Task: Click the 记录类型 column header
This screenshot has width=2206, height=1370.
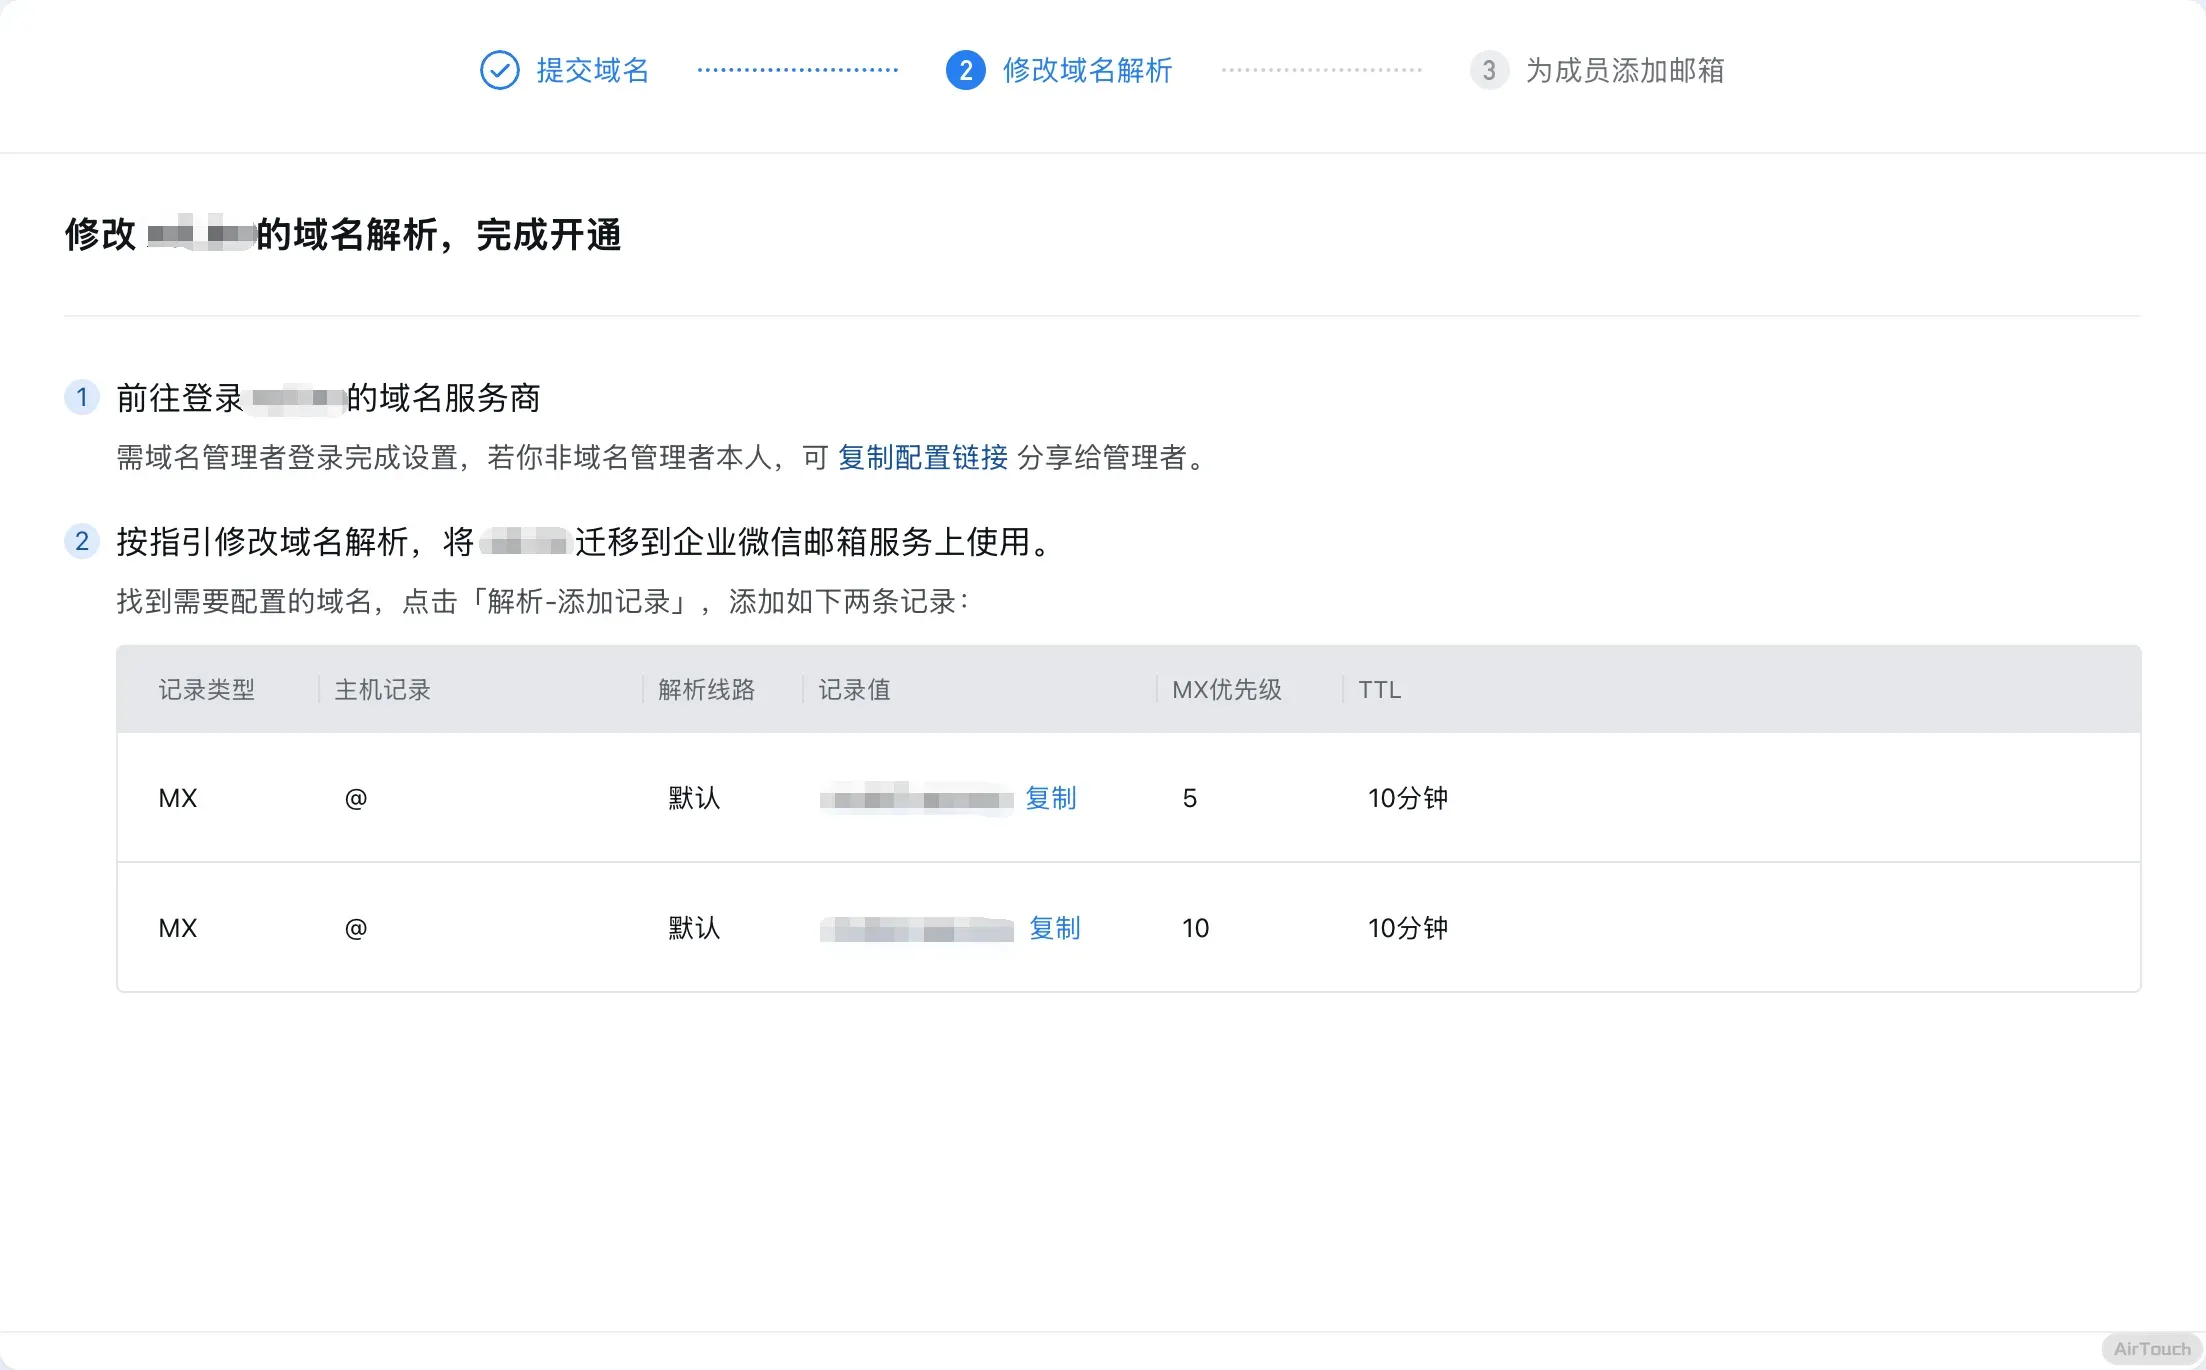Action: point(207,689)
